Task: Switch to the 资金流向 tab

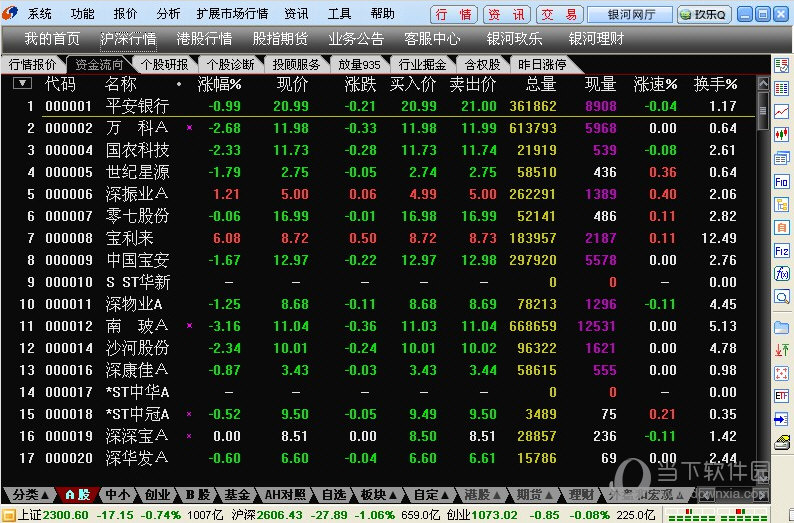Action: coord(100,64)
